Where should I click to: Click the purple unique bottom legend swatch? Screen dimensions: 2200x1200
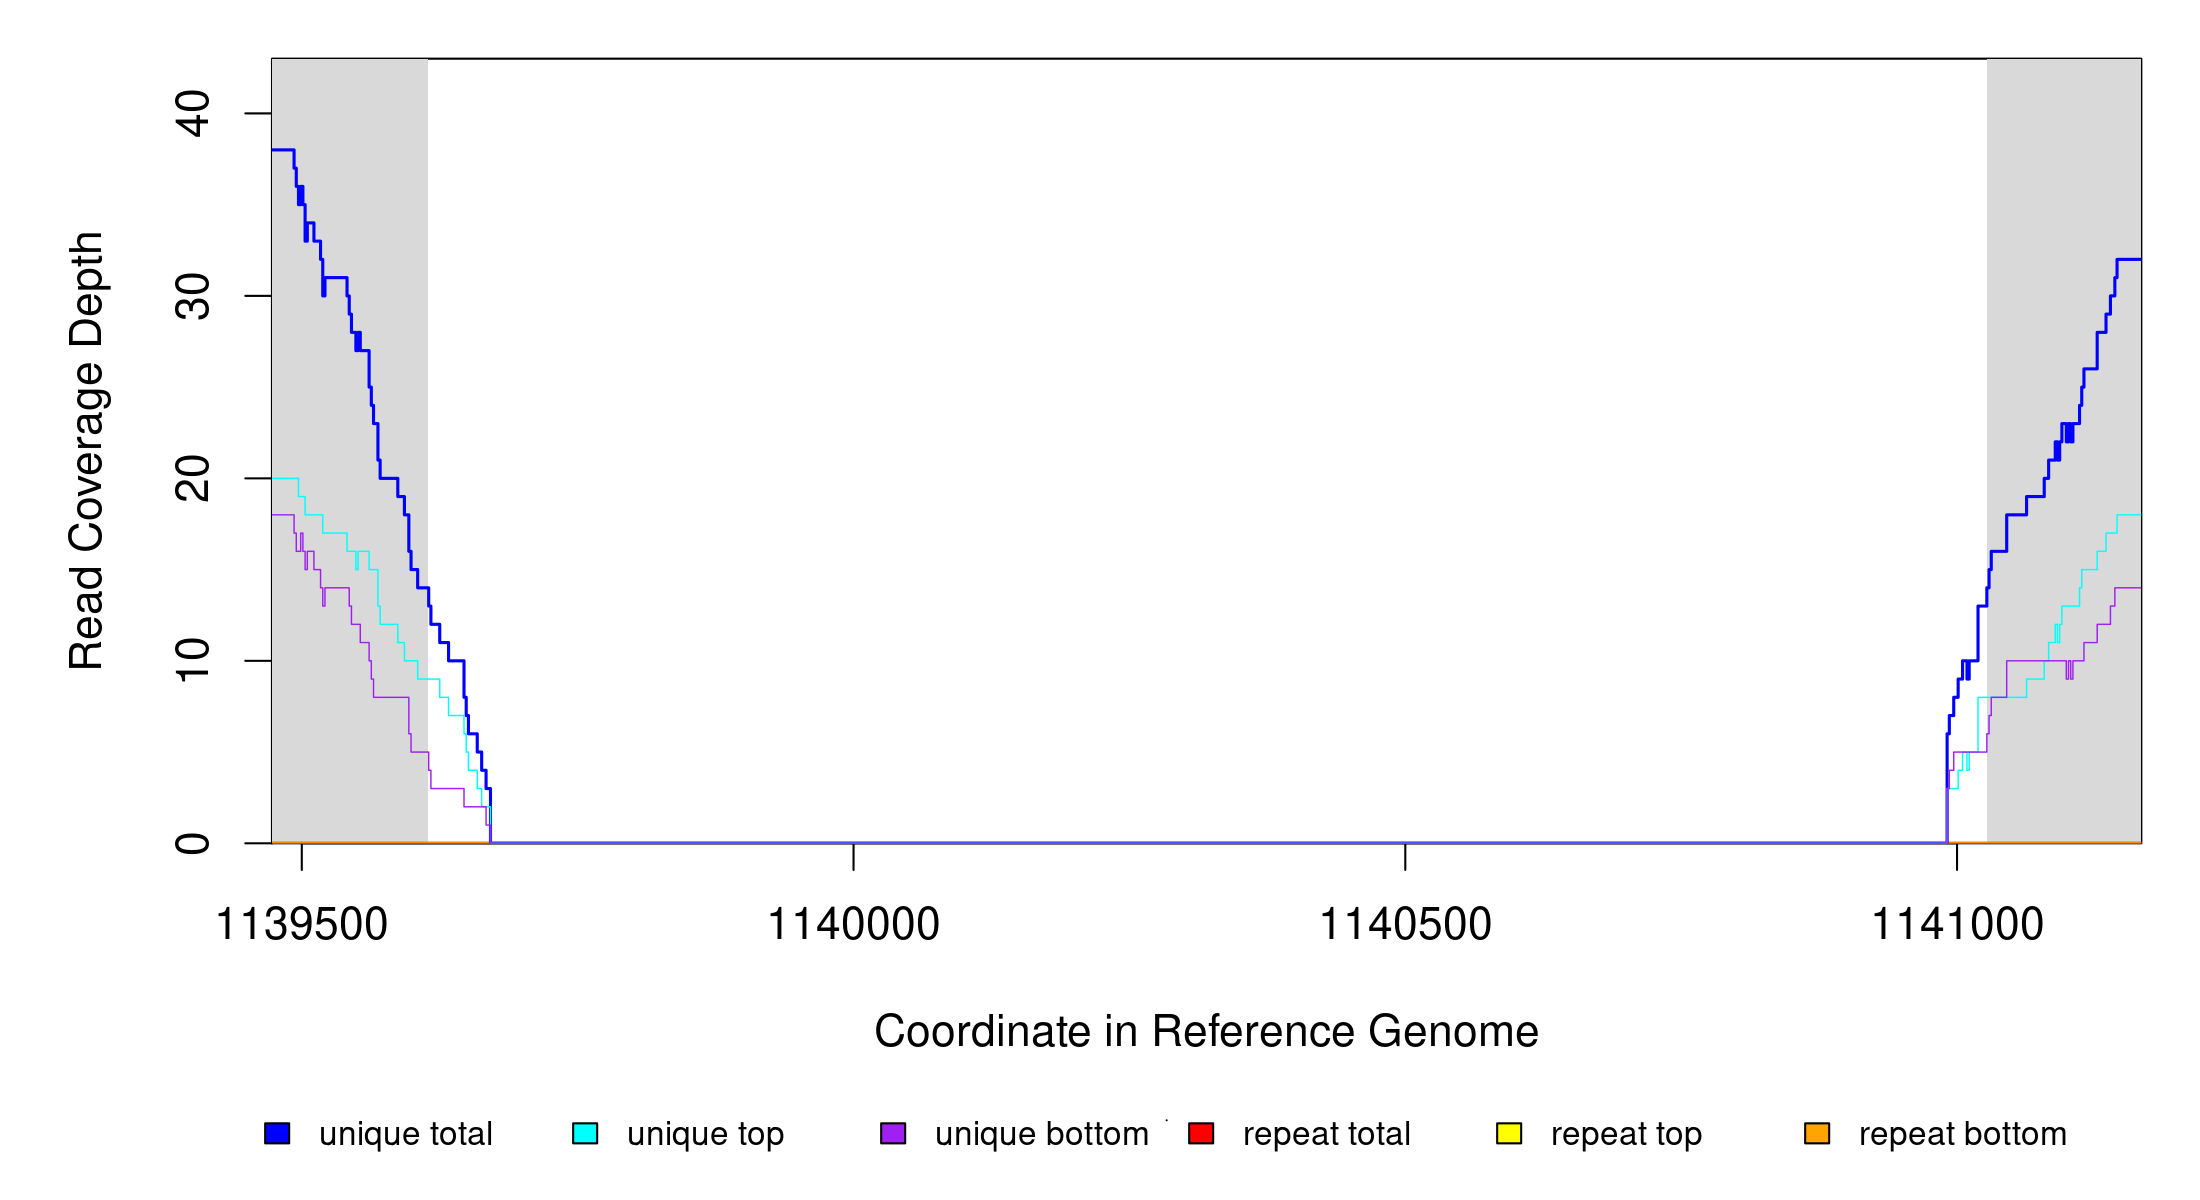click(x=893, y=1133)
